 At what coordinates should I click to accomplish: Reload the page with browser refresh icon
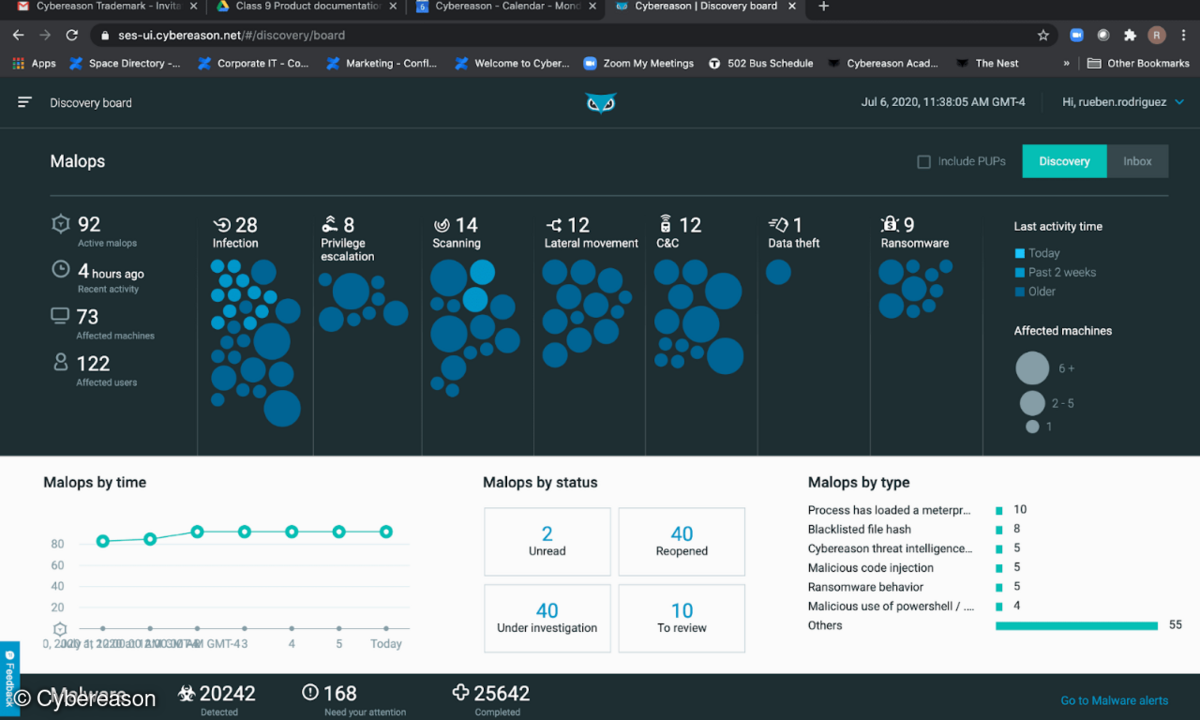pyautogui.click(x=72, y=35)
